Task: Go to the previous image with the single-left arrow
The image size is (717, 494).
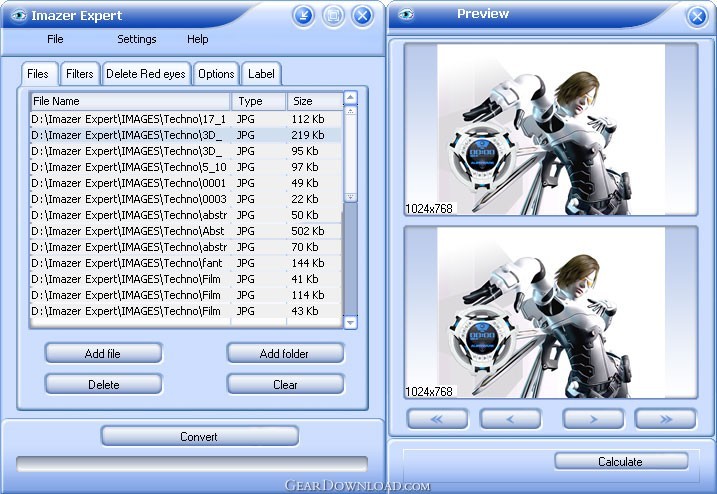Action: click(510, 419)
